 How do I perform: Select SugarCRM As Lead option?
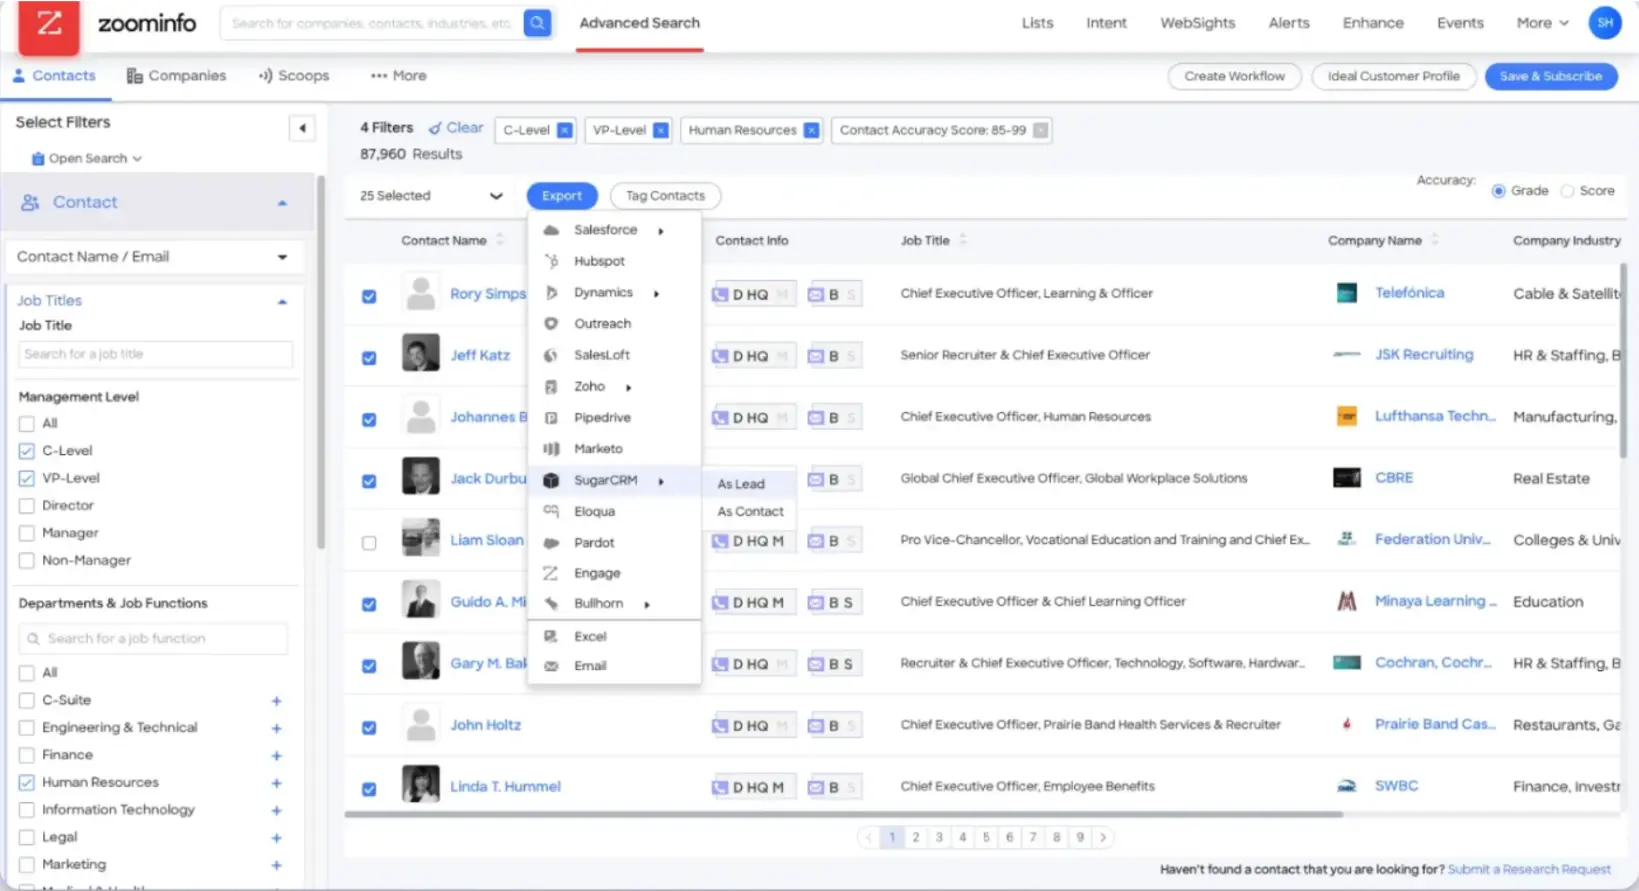point(750,483)
